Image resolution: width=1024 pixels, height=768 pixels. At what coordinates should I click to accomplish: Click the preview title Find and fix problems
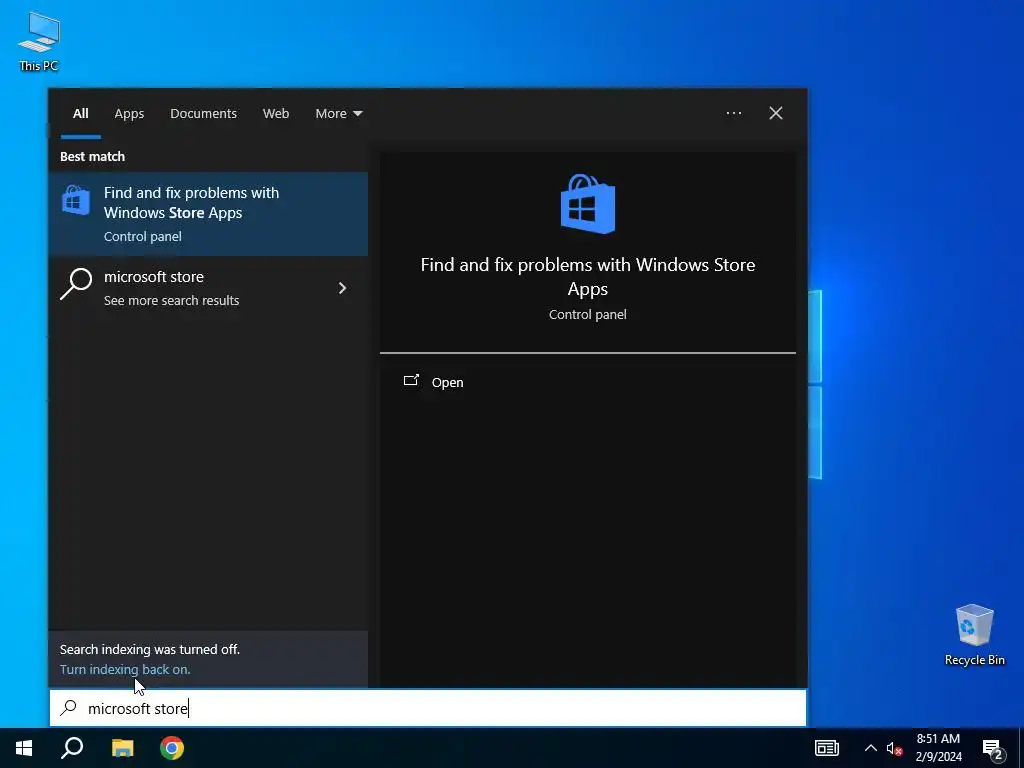[x=588, y=277]
